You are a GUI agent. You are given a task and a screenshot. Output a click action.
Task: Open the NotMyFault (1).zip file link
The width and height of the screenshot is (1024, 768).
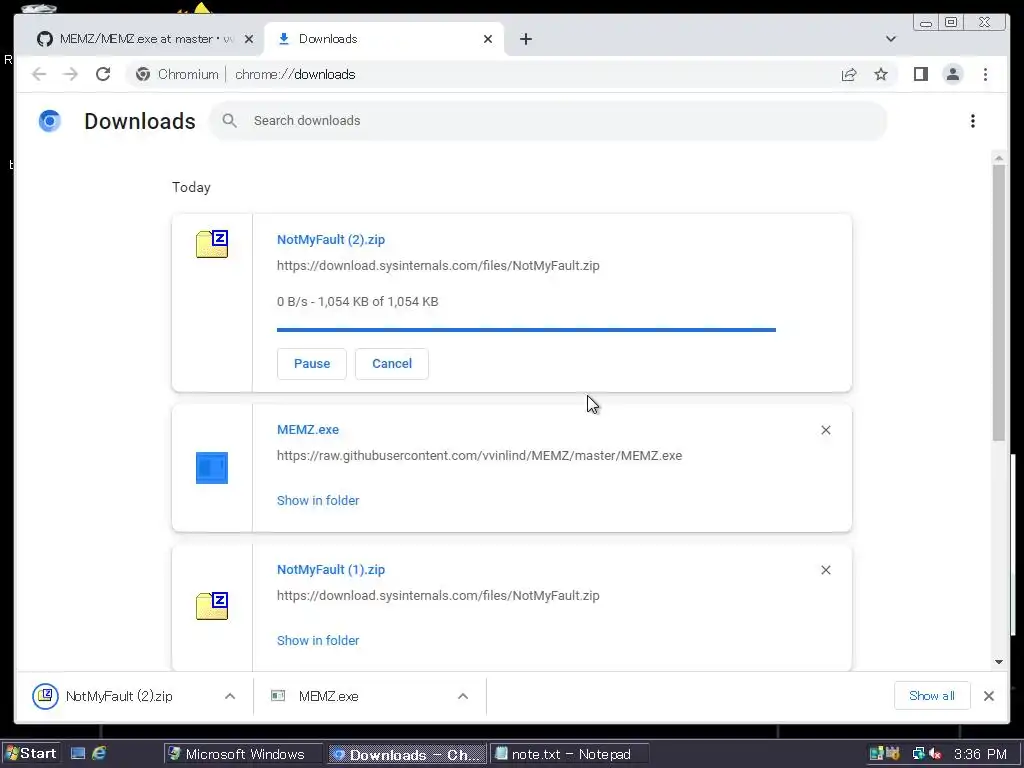click(331, 569)
